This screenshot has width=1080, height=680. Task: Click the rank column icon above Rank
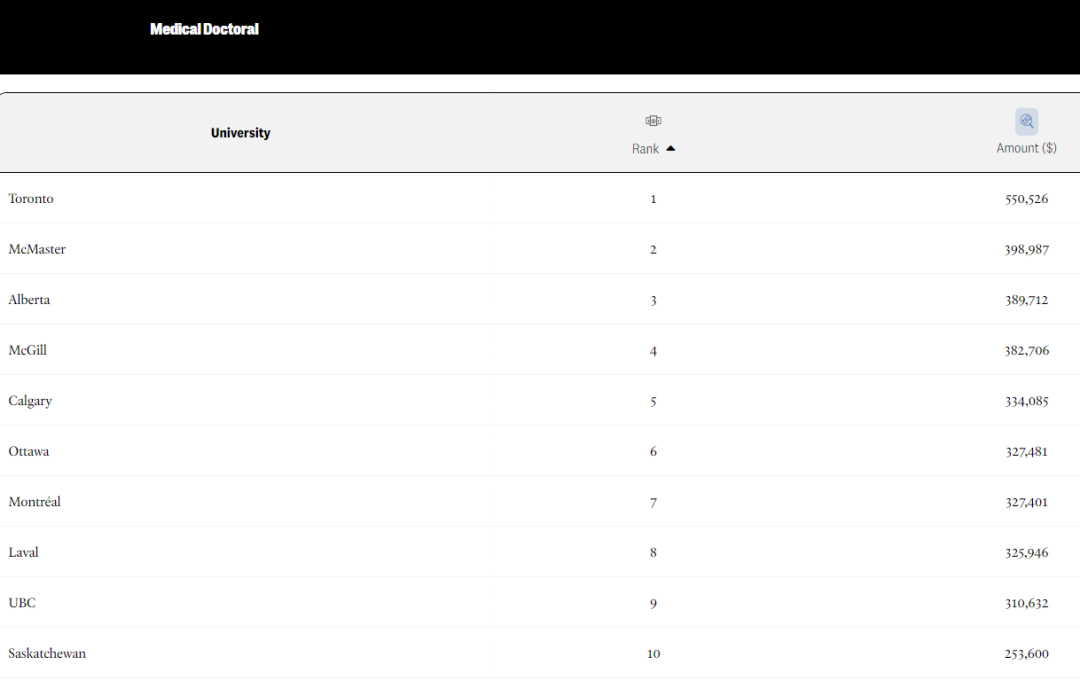coord(653,121)
